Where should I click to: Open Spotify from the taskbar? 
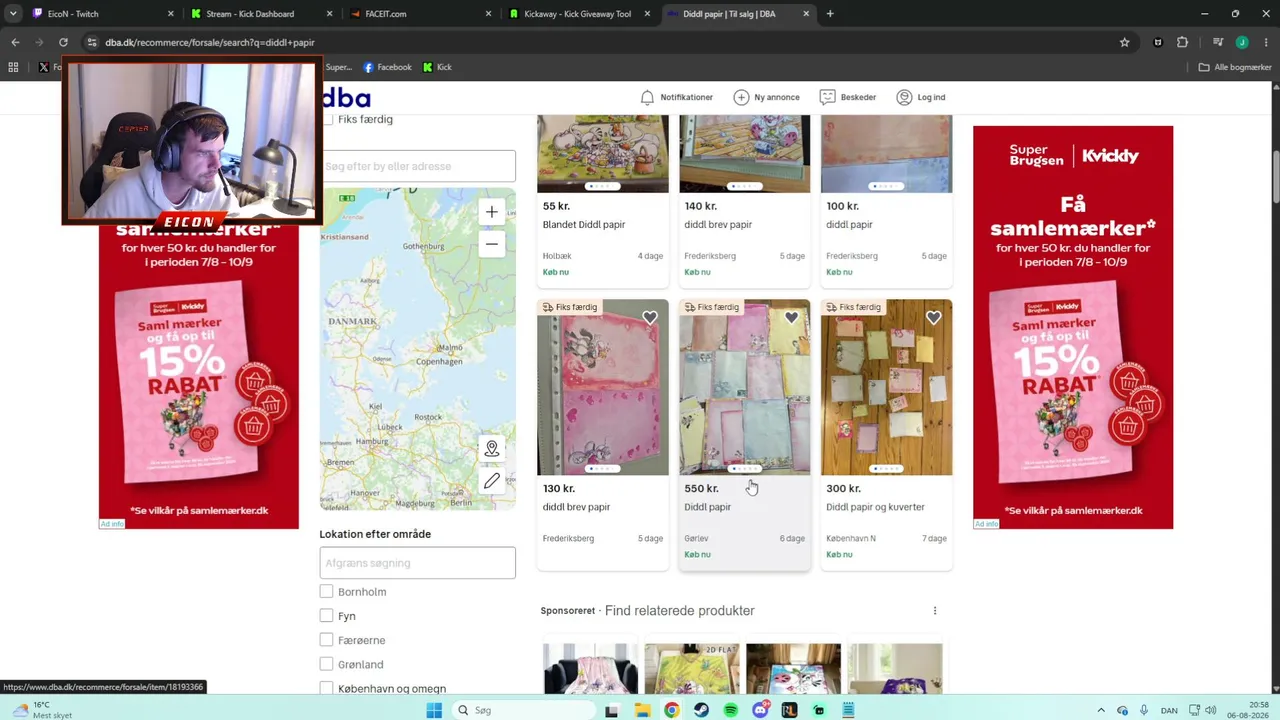pyautogui.click(x=731, y=710)
